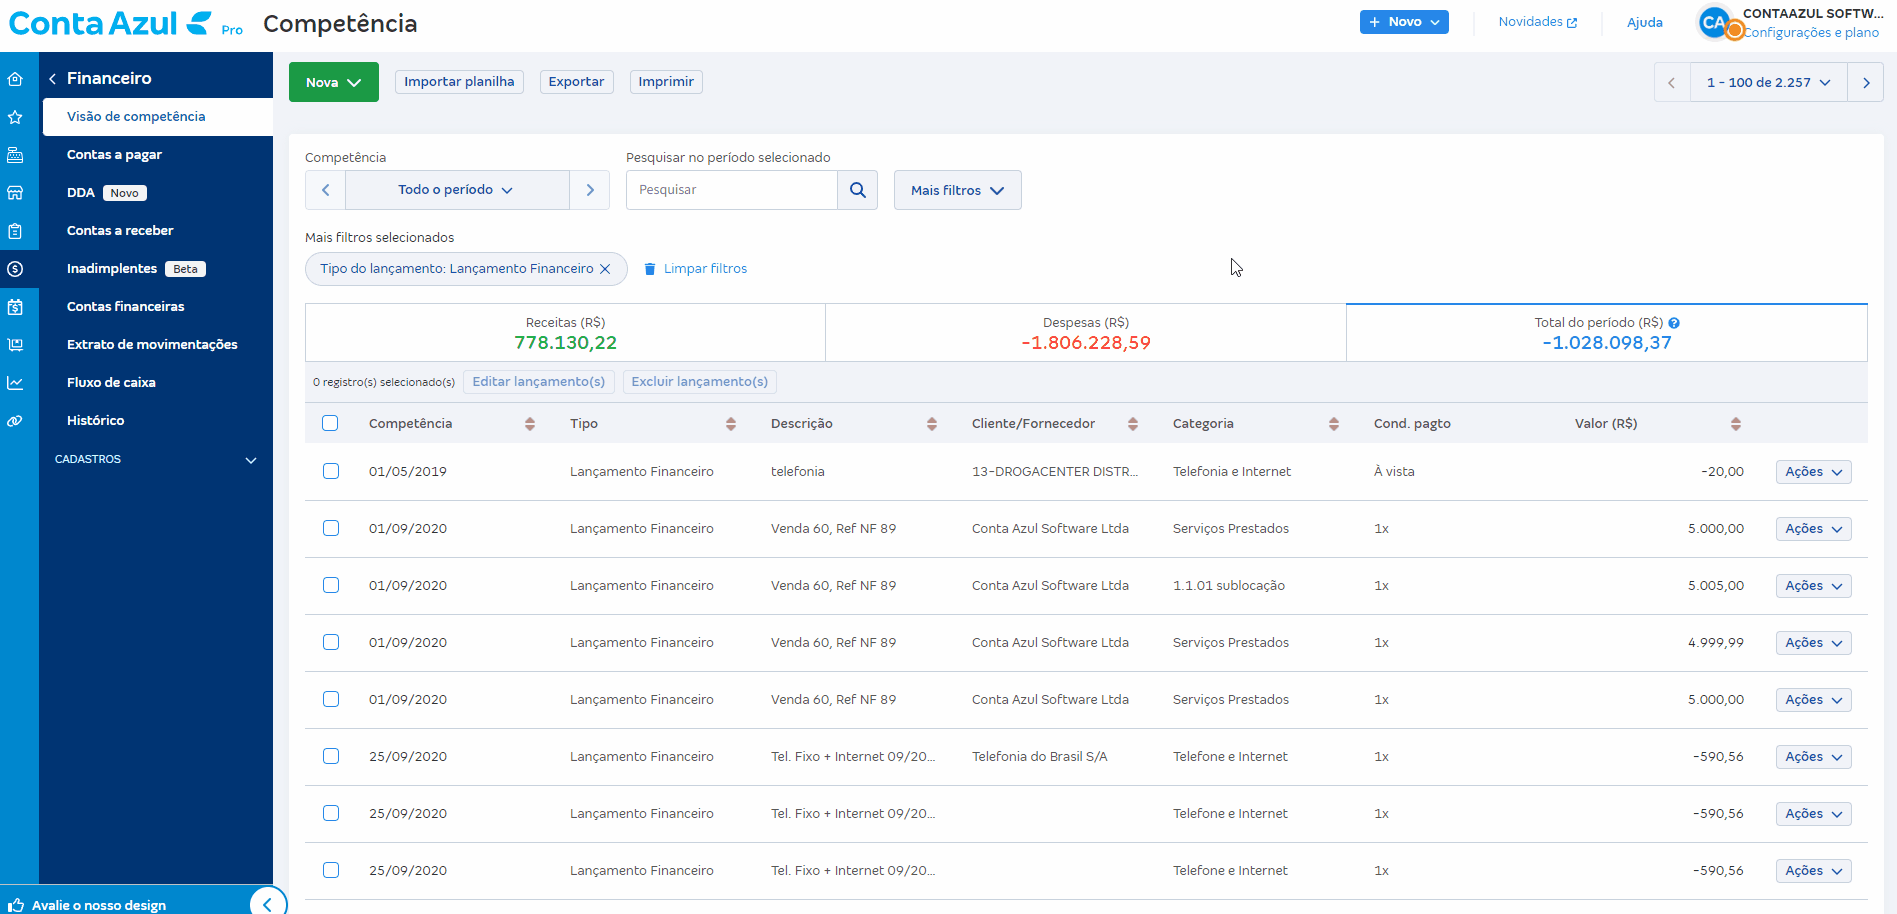This screenshot has width=1897, height=914.
Task: Remove the Lançamento Financeiro filter chip
Action: click(x=605, y=269)
